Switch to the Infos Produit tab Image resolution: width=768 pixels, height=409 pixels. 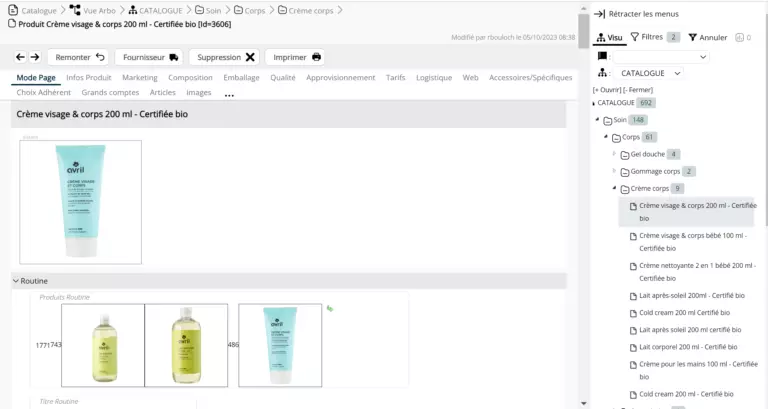[x=89, y=77]
